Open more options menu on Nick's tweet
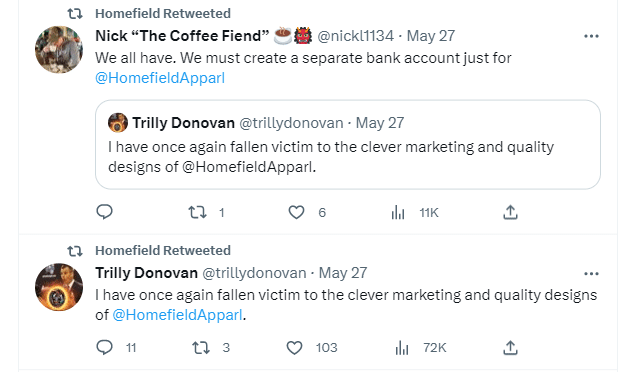This screenshot has width=628, height=372. point(591,36)
